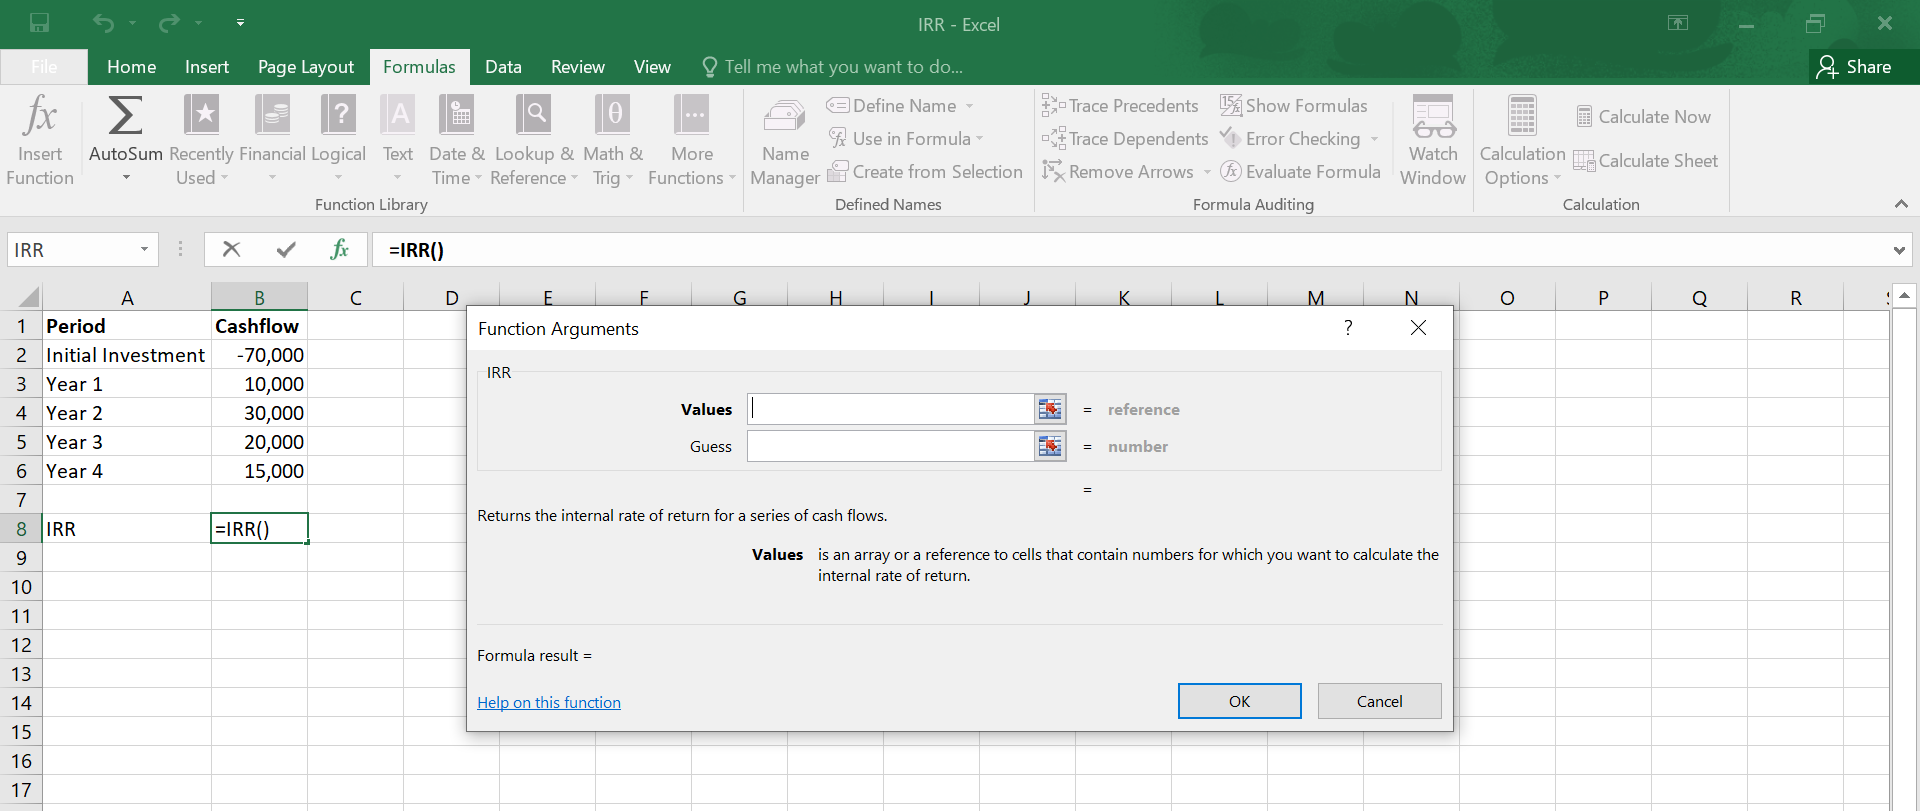Click Create from Selection

[x=925, y=172]
